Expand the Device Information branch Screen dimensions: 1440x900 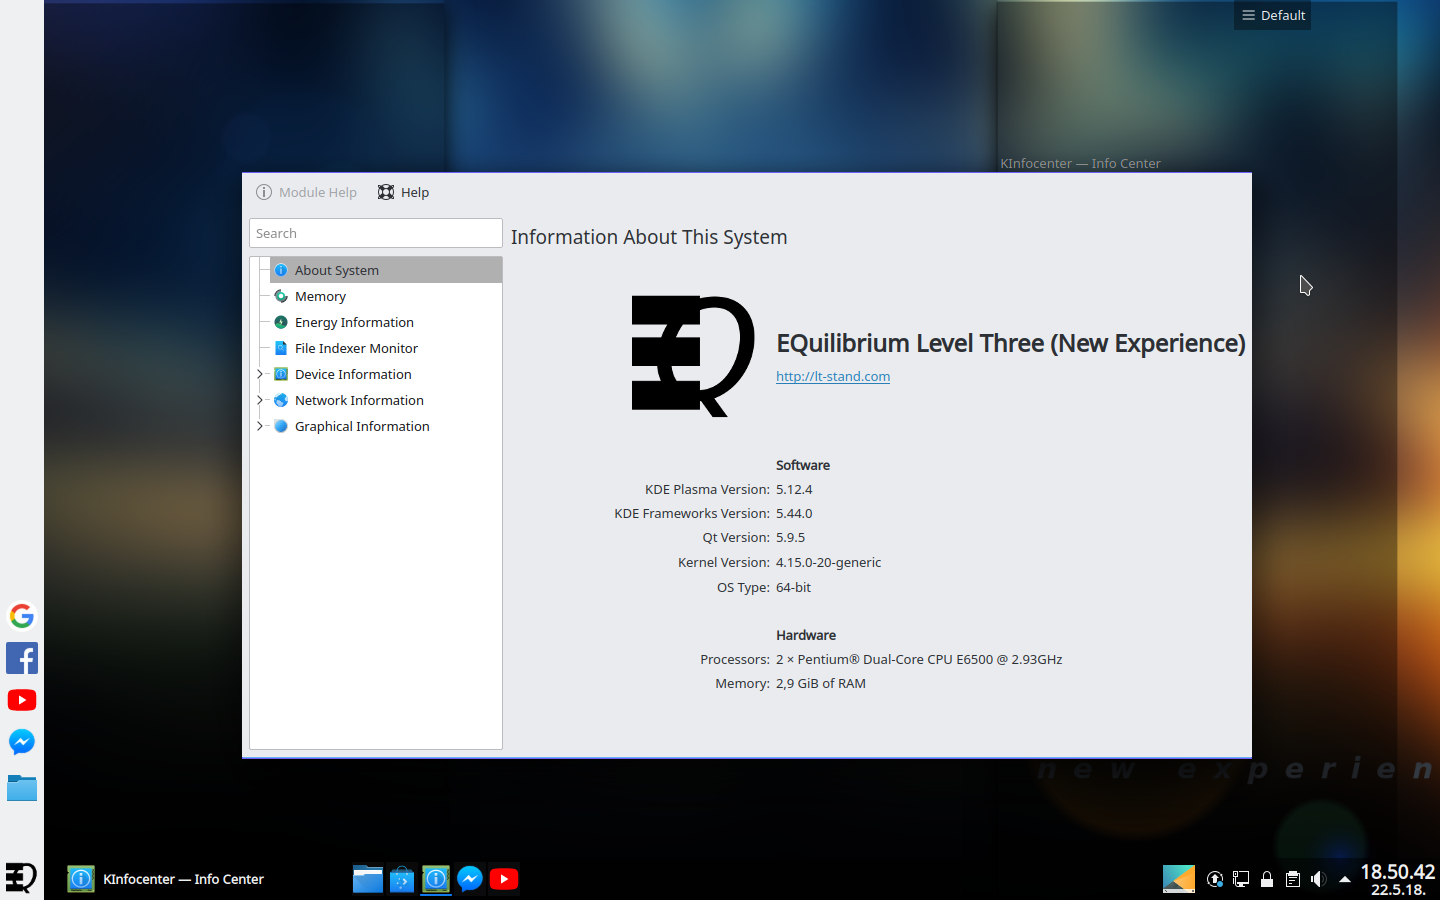tap(260, 374)
